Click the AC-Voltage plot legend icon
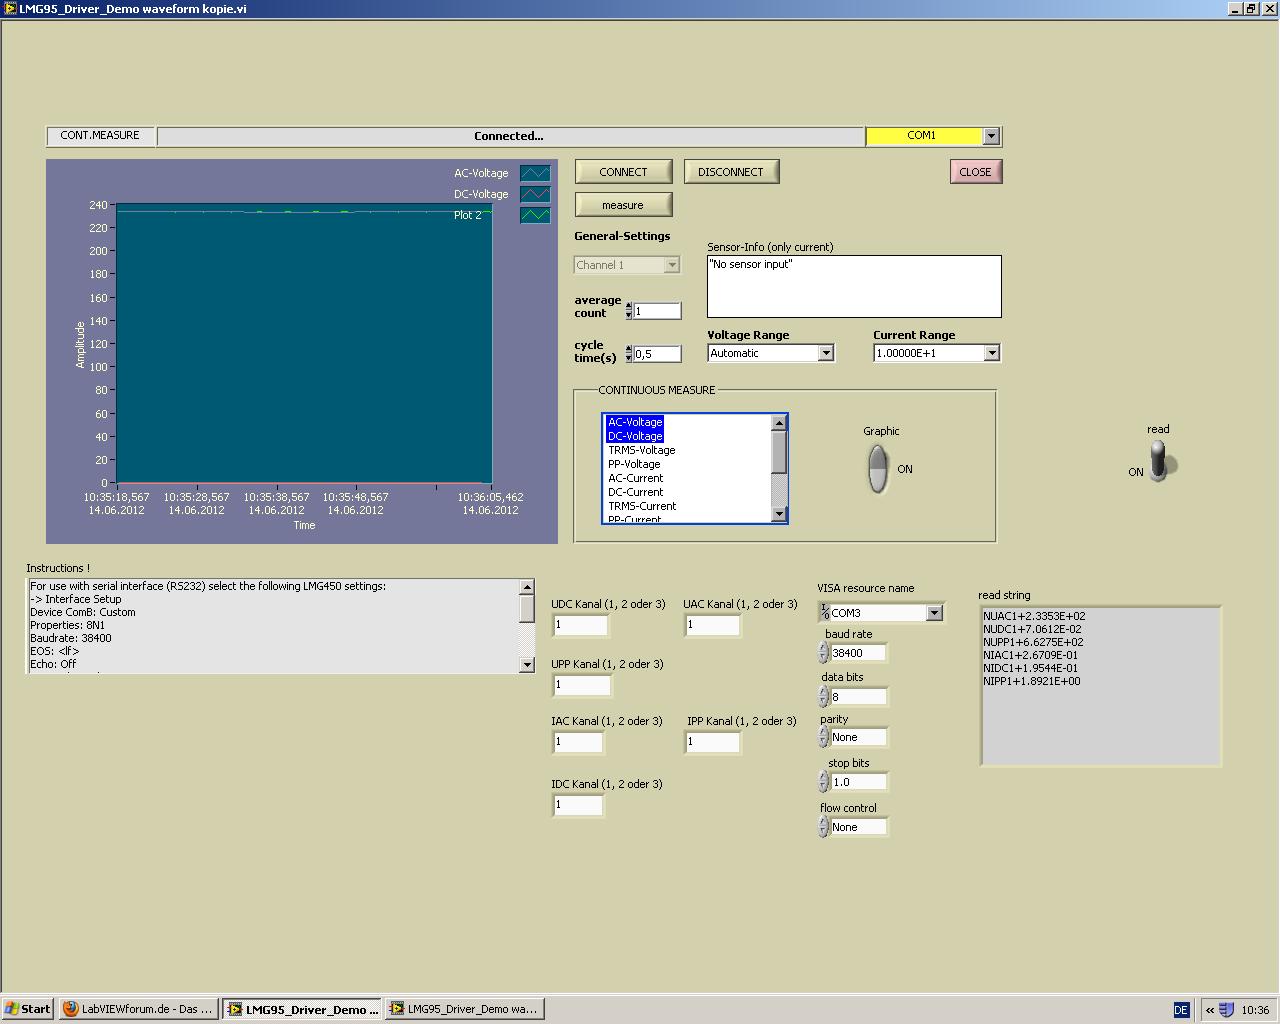 [535, 173]
